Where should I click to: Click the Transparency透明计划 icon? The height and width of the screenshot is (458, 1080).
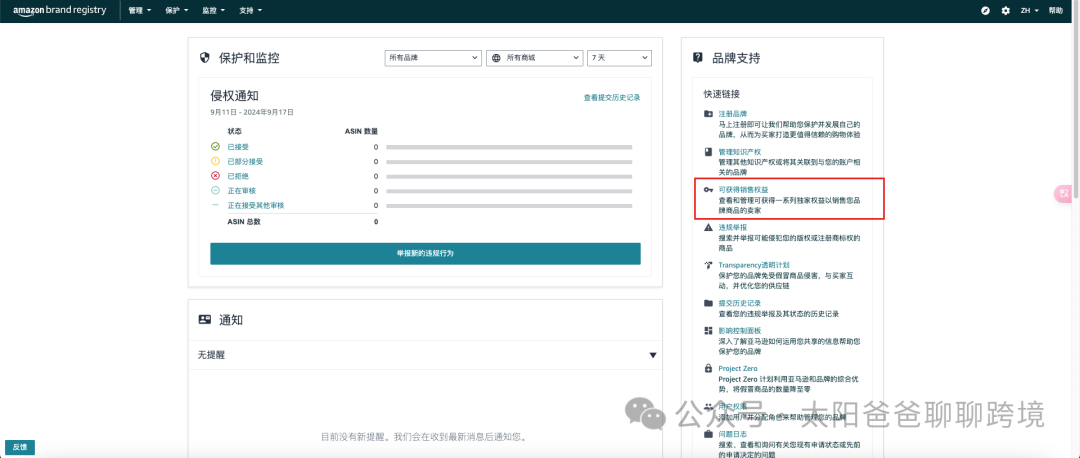(x=708, y=265)
